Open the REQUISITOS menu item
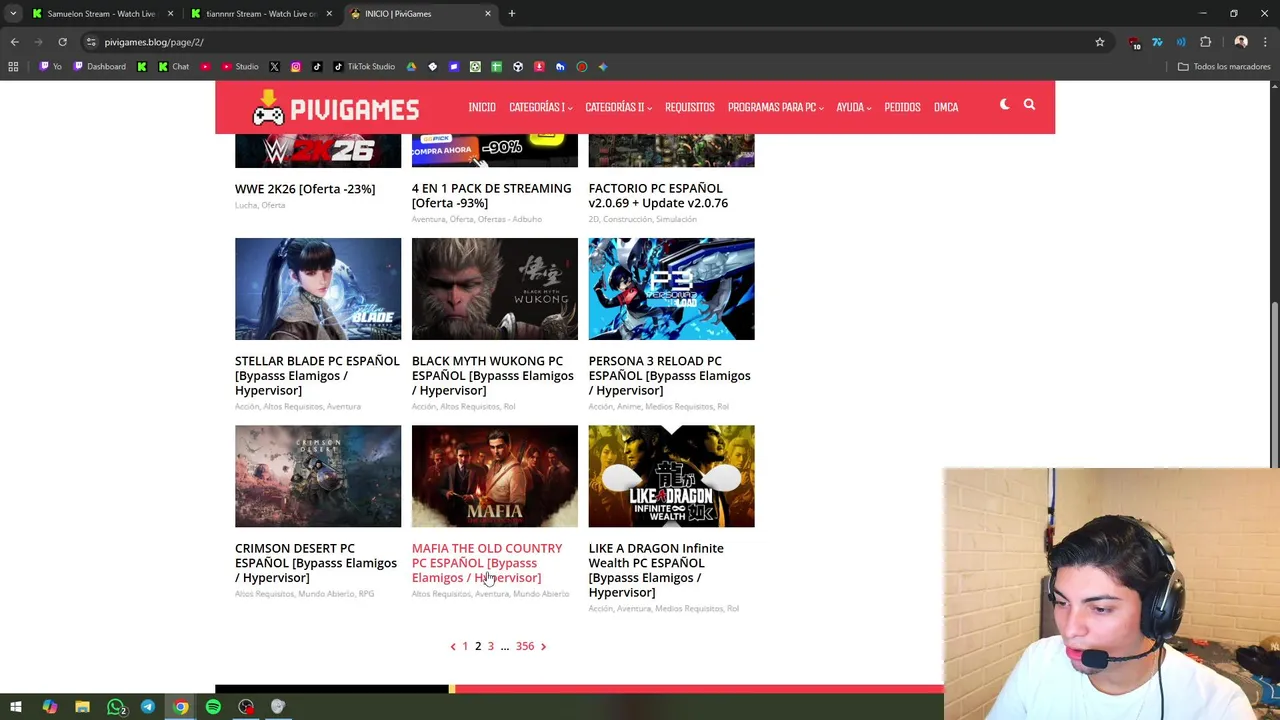1280x720 pixels. [x=689, y=107]
